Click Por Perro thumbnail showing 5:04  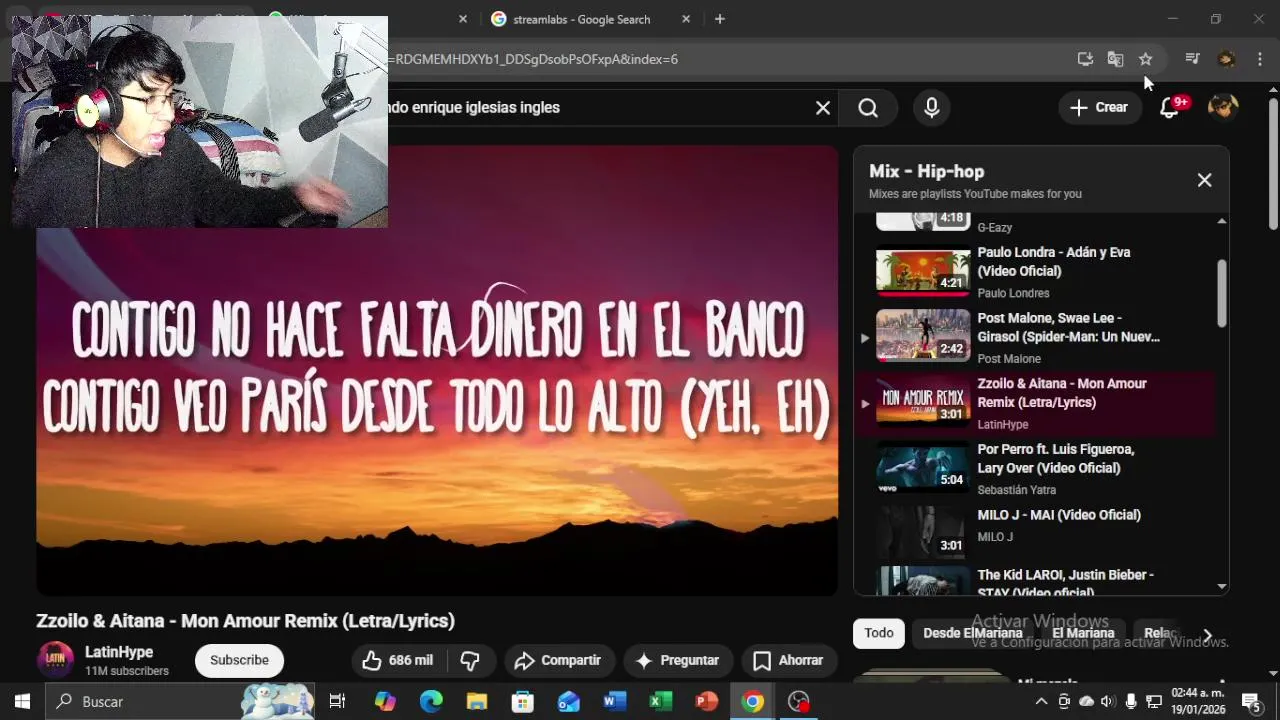coord(923,468)
